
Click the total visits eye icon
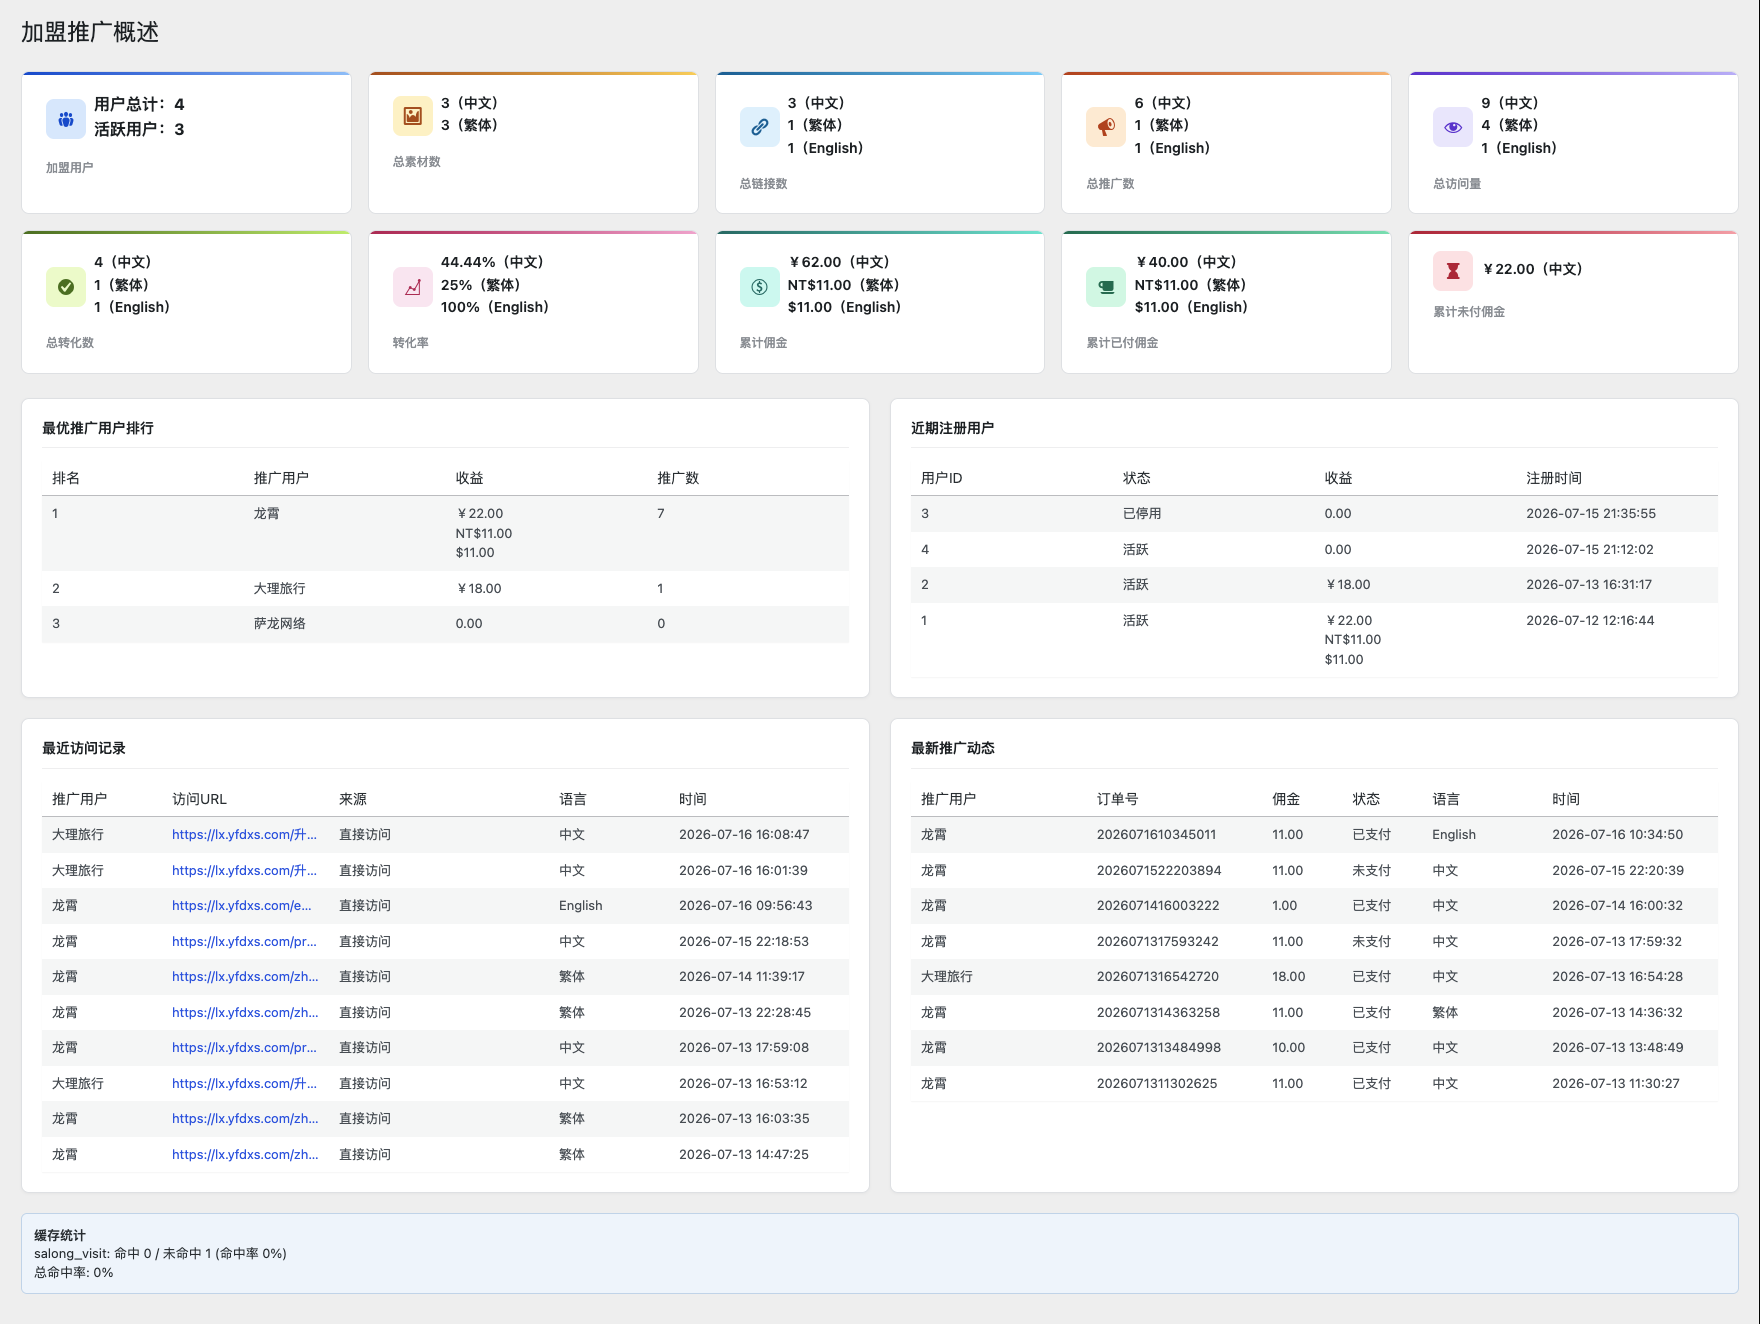[x=1453, y=127]
